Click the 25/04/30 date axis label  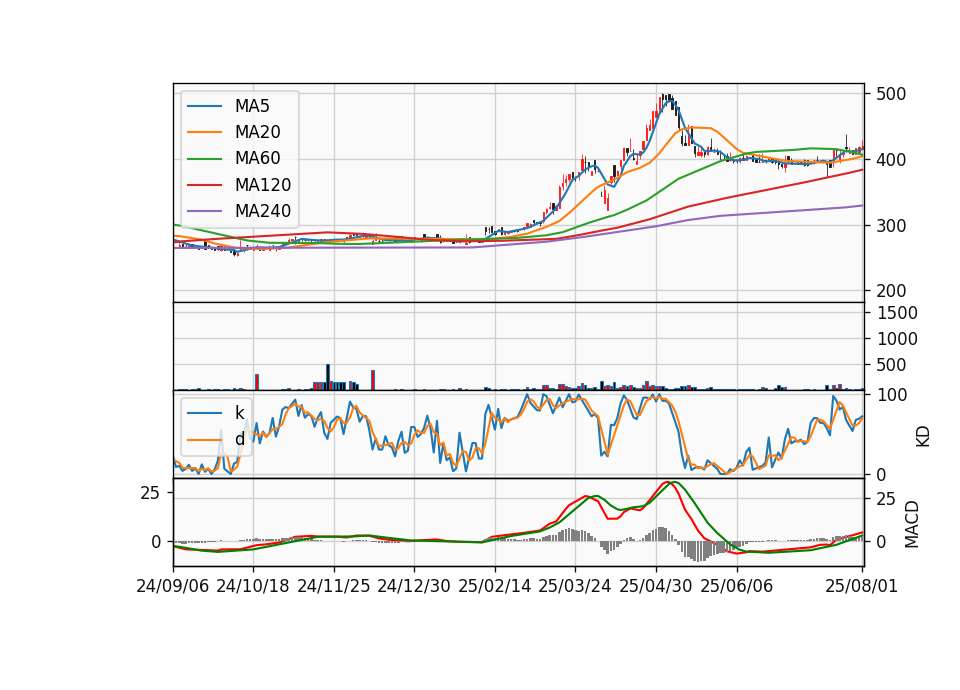[656, 586]
